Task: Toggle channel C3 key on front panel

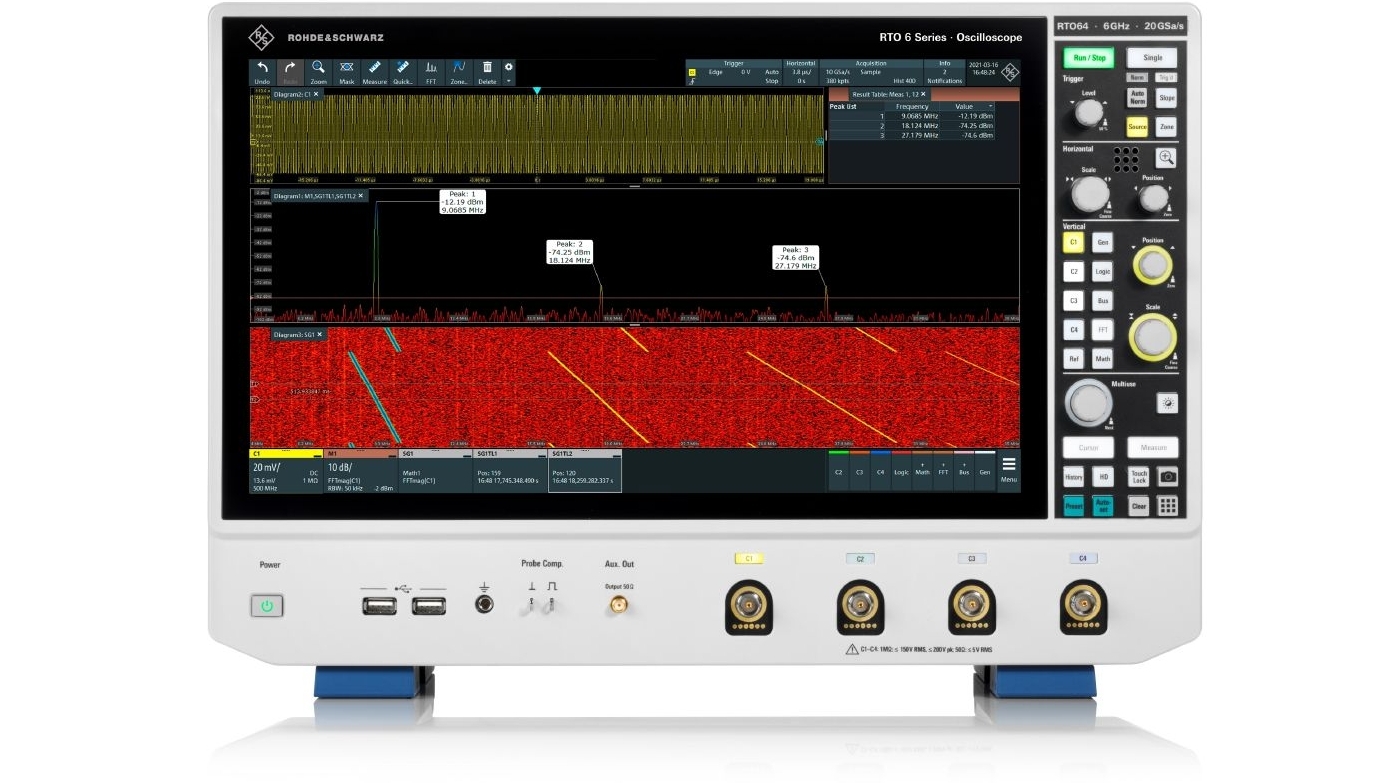Action: (1073, 300)
